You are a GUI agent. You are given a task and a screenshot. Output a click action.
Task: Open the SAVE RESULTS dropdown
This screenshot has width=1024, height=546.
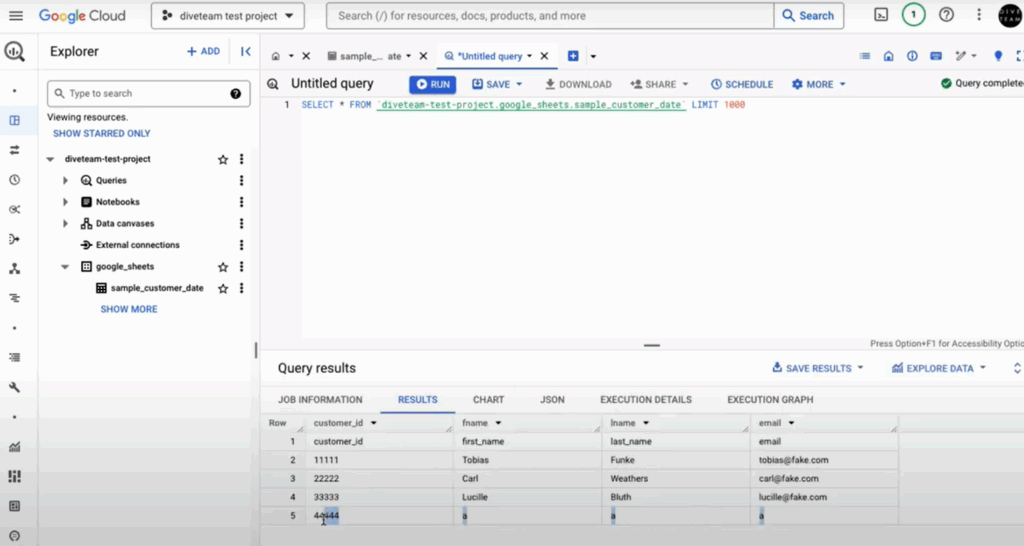coord(818,368)
